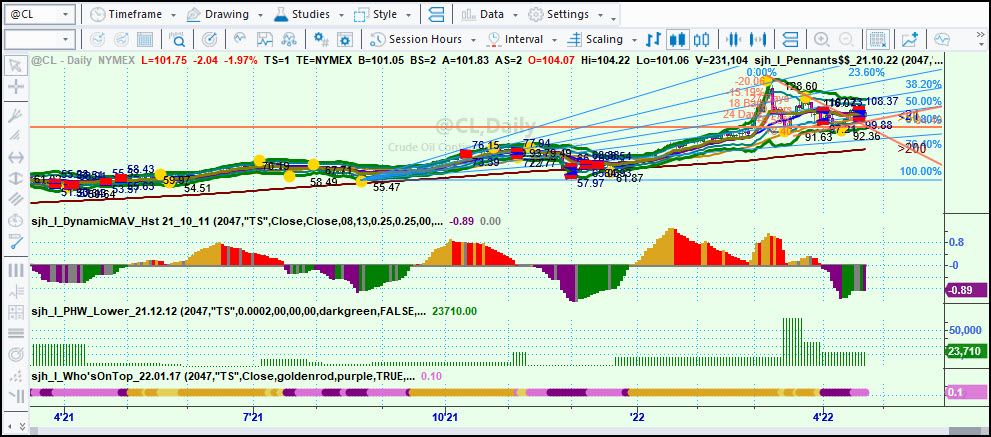Click the magnifier data-search icon

point(178,39)
